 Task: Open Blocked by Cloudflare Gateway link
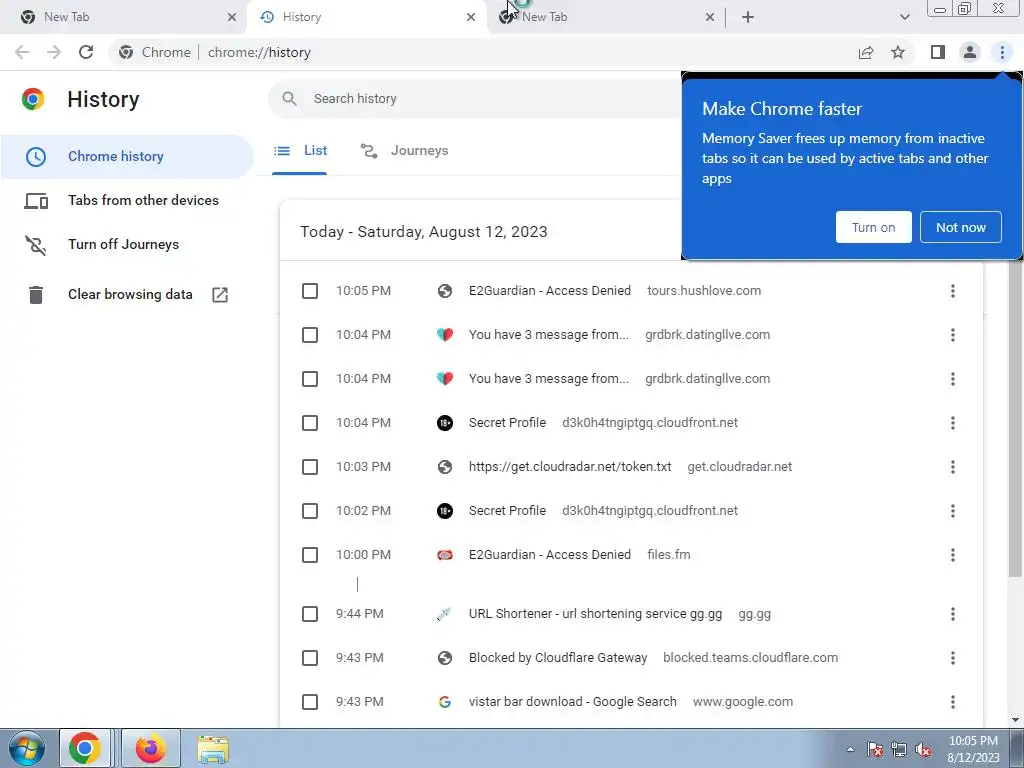tap(558, 658)
